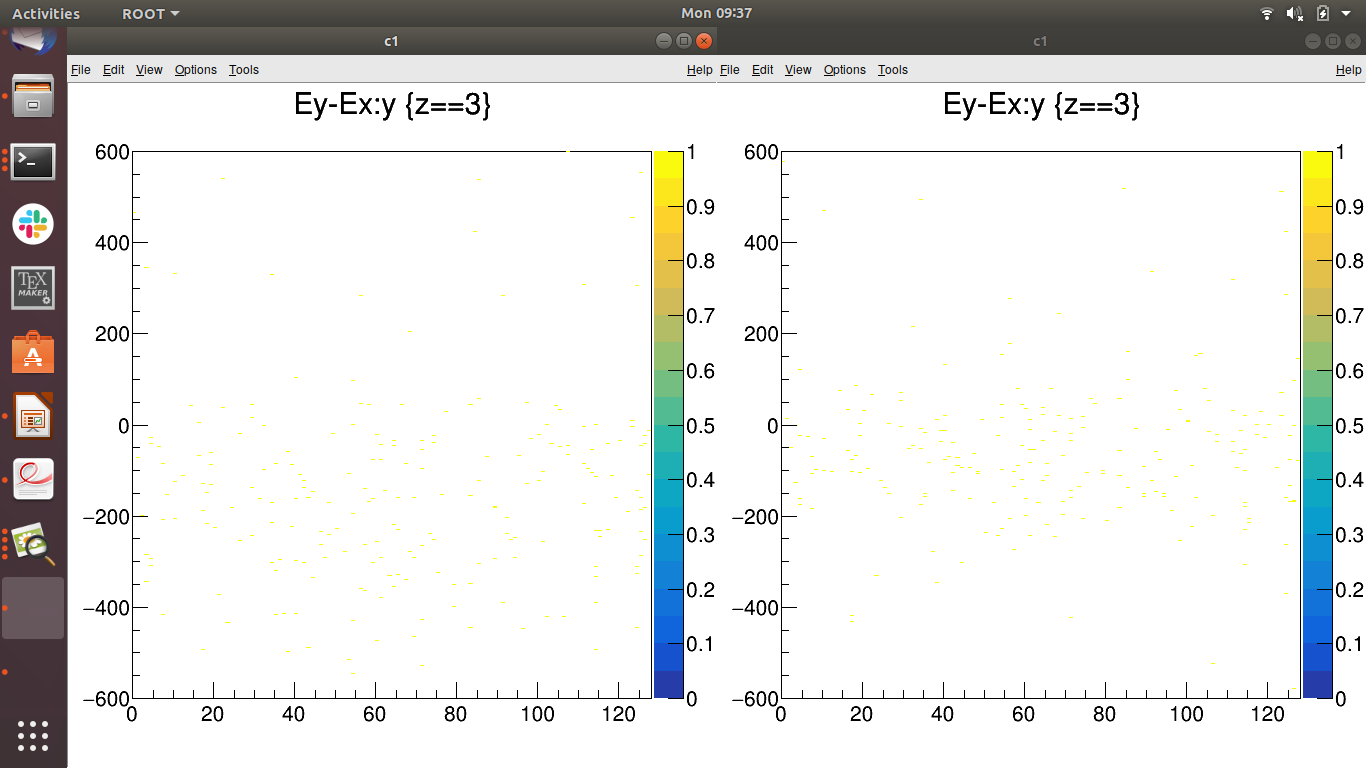Open Tools menu in right c1 window

(893, 70)
